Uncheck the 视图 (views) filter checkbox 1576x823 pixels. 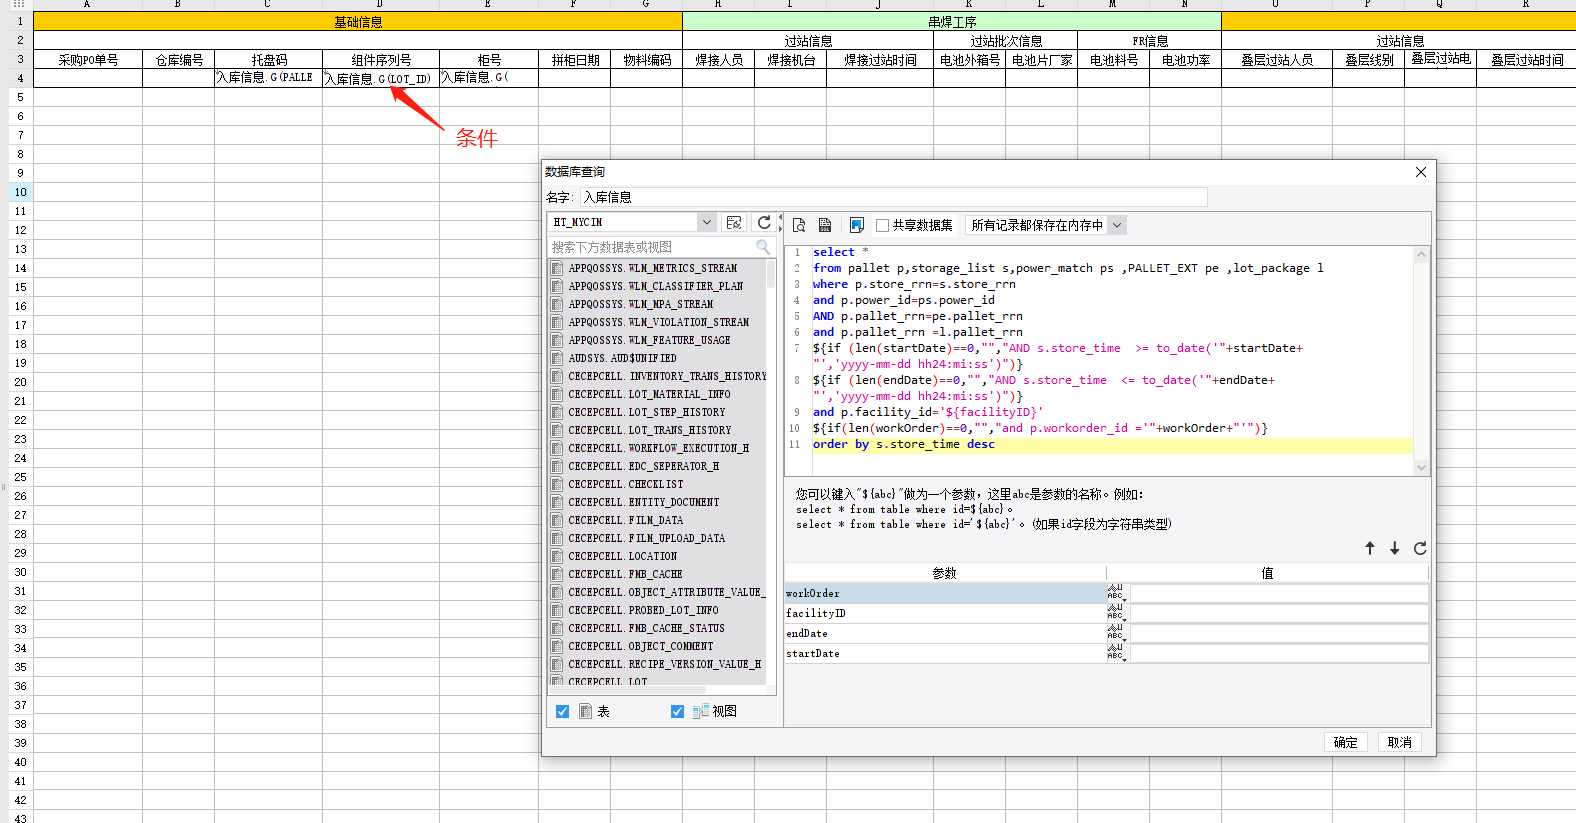(x=677, y=711)
